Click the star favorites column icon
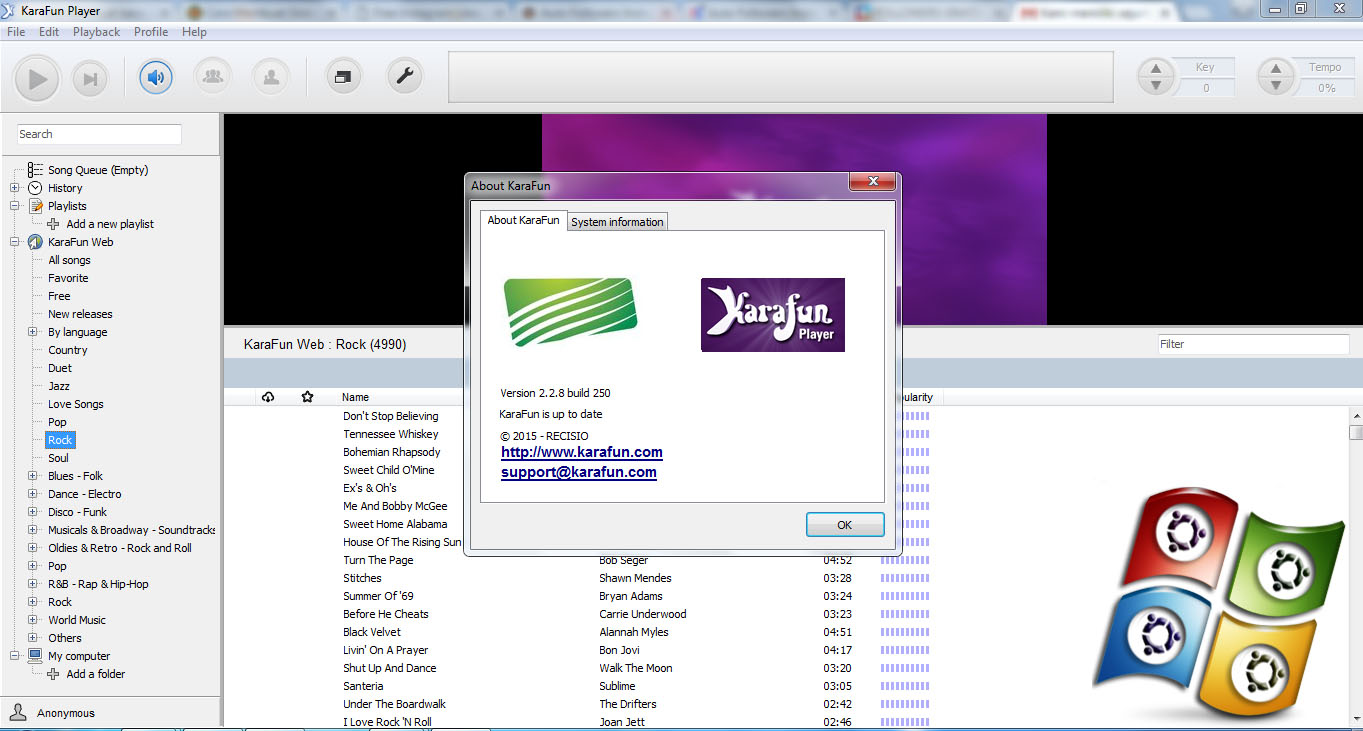 pyautogui.click(x=308, y=397)
